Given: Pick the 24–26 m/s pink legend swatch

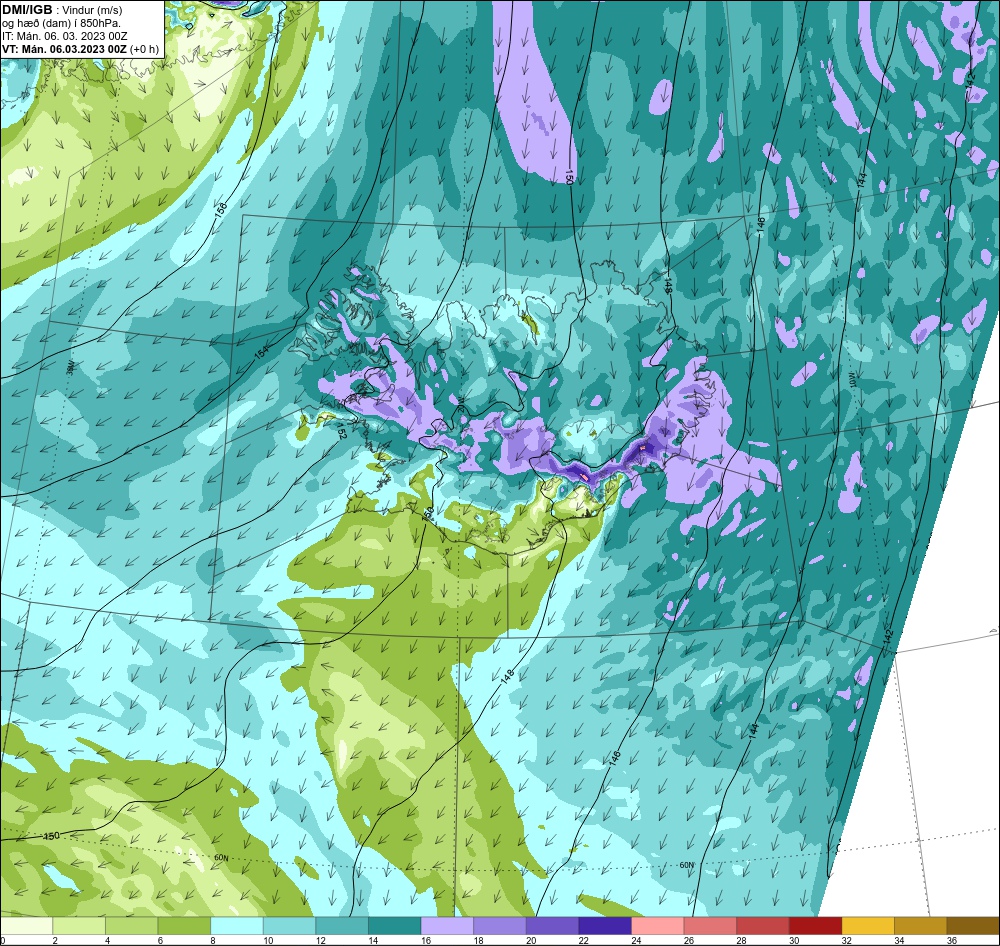Looking at the screenshot, I should pyautogui.click(x=658, y=926).
